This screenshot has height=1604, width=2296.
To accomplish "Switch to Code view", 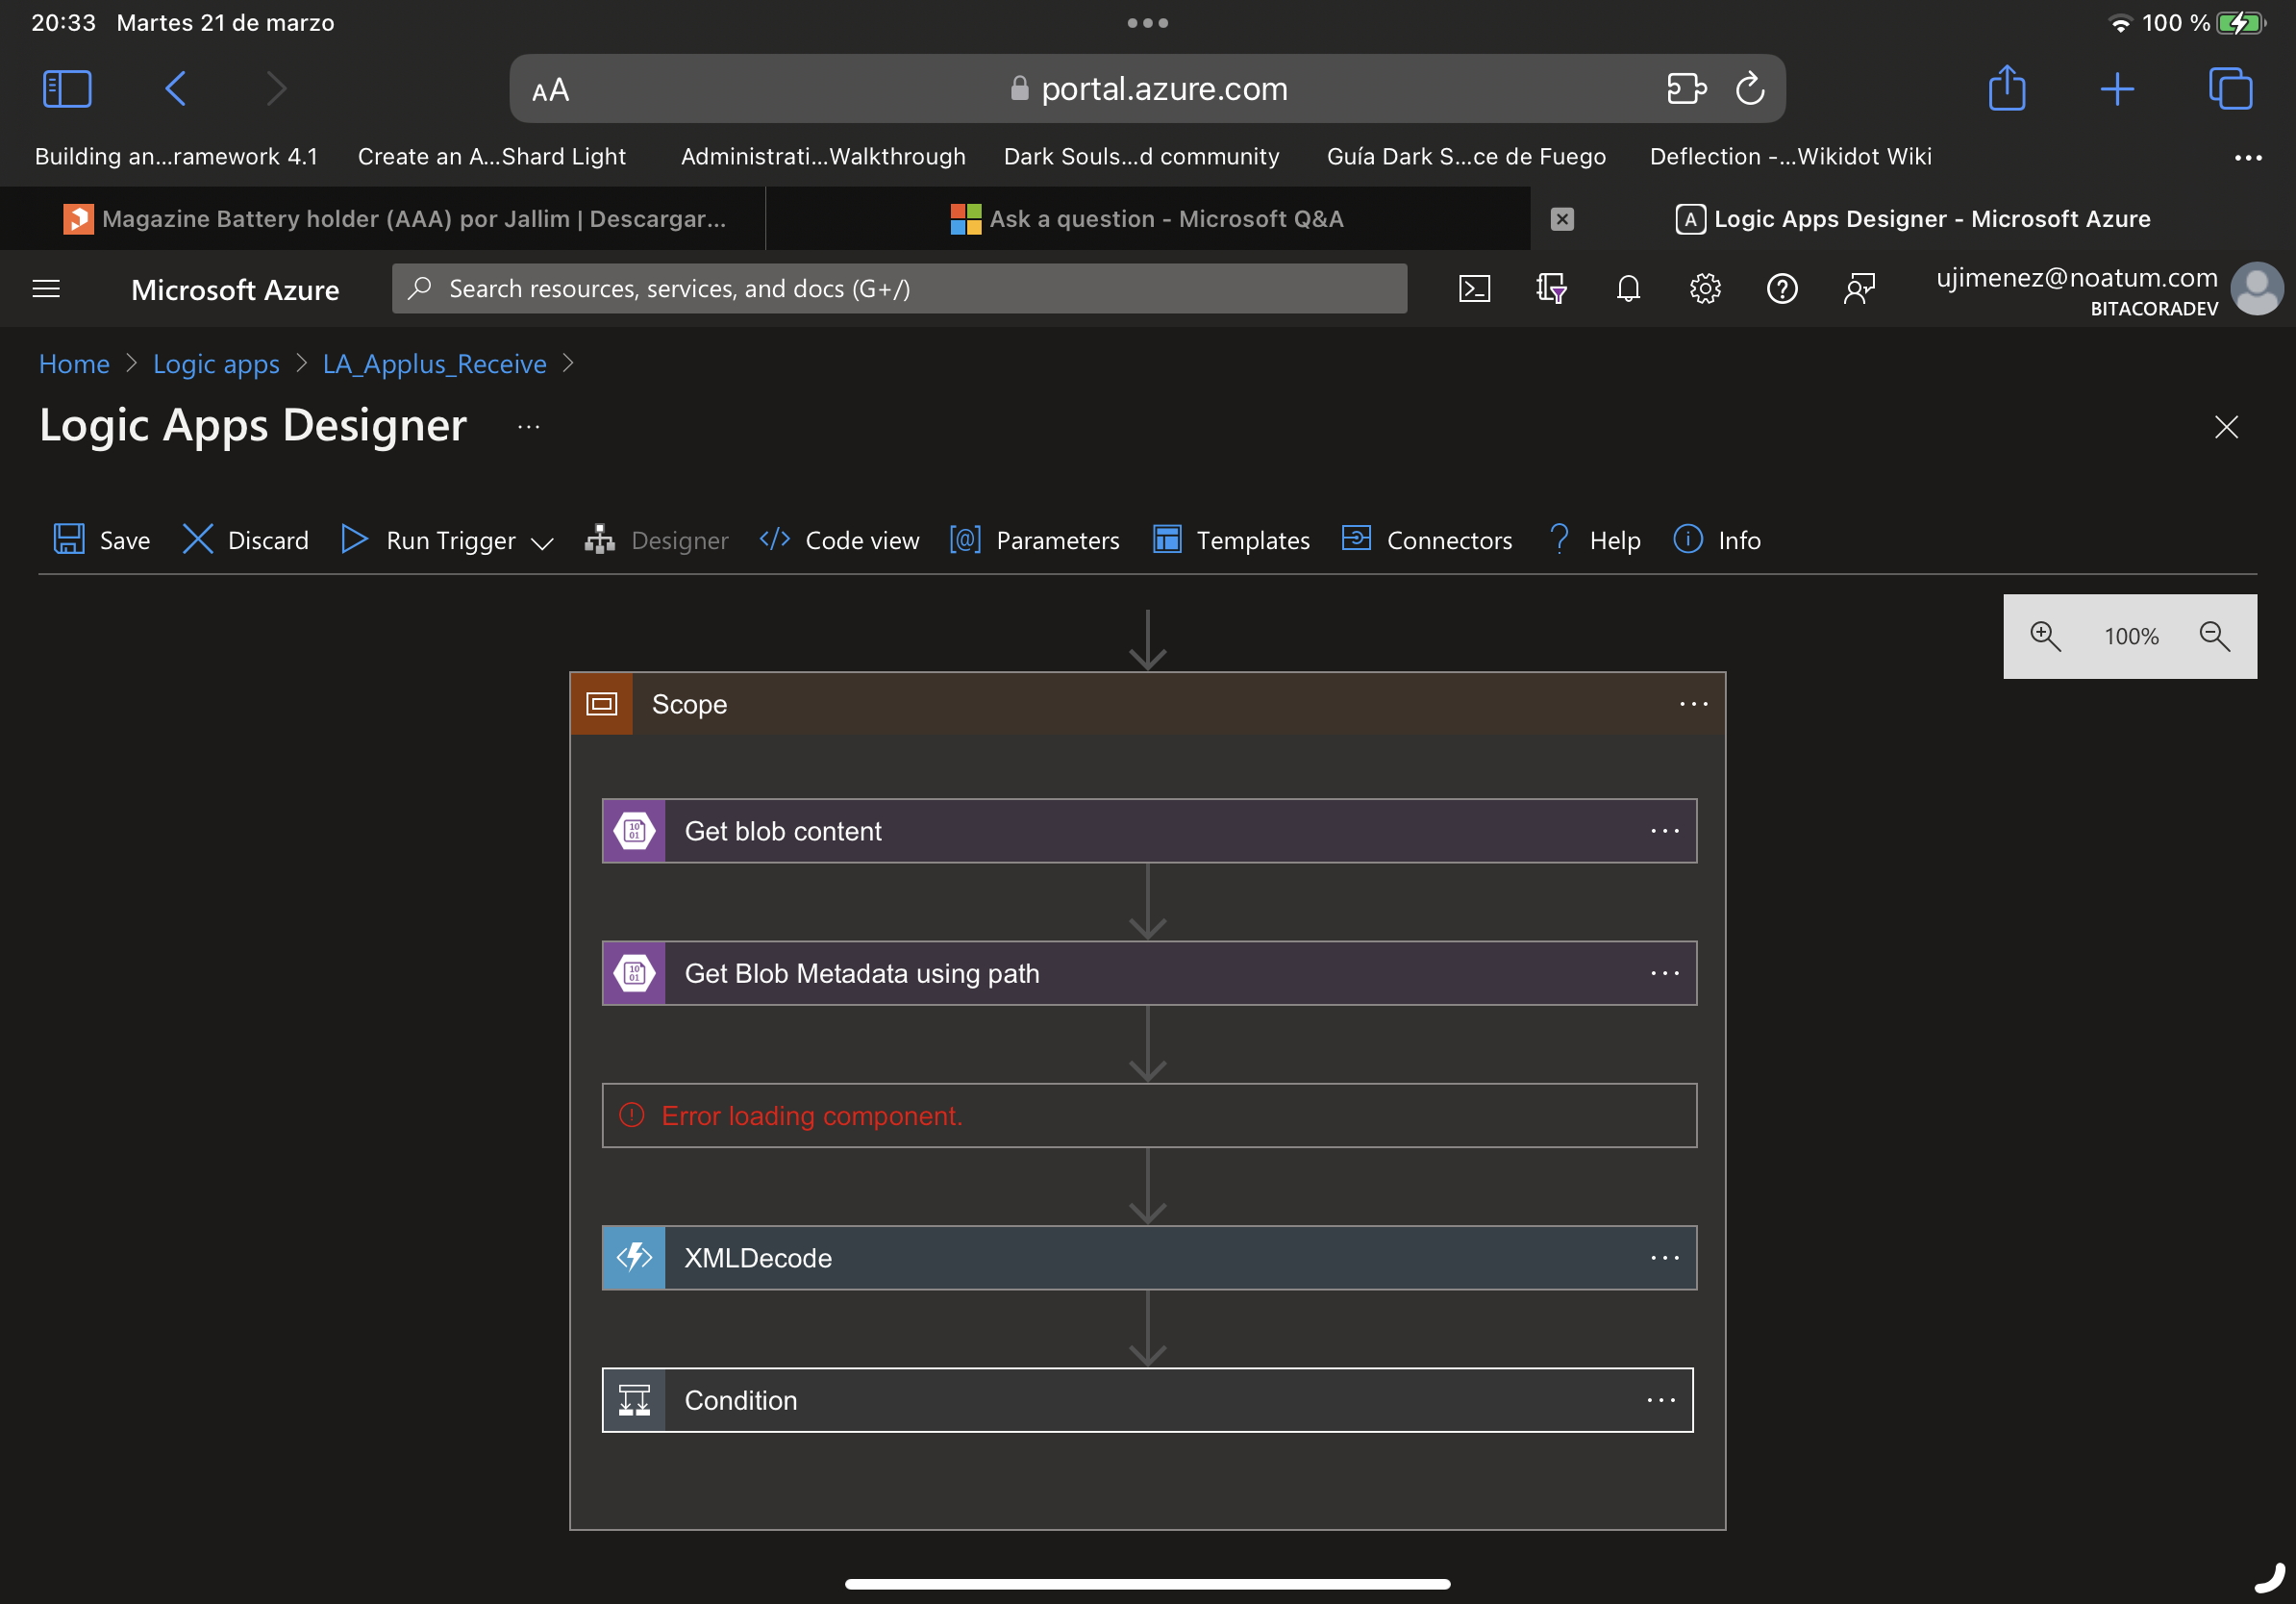I will pos(839,540).
